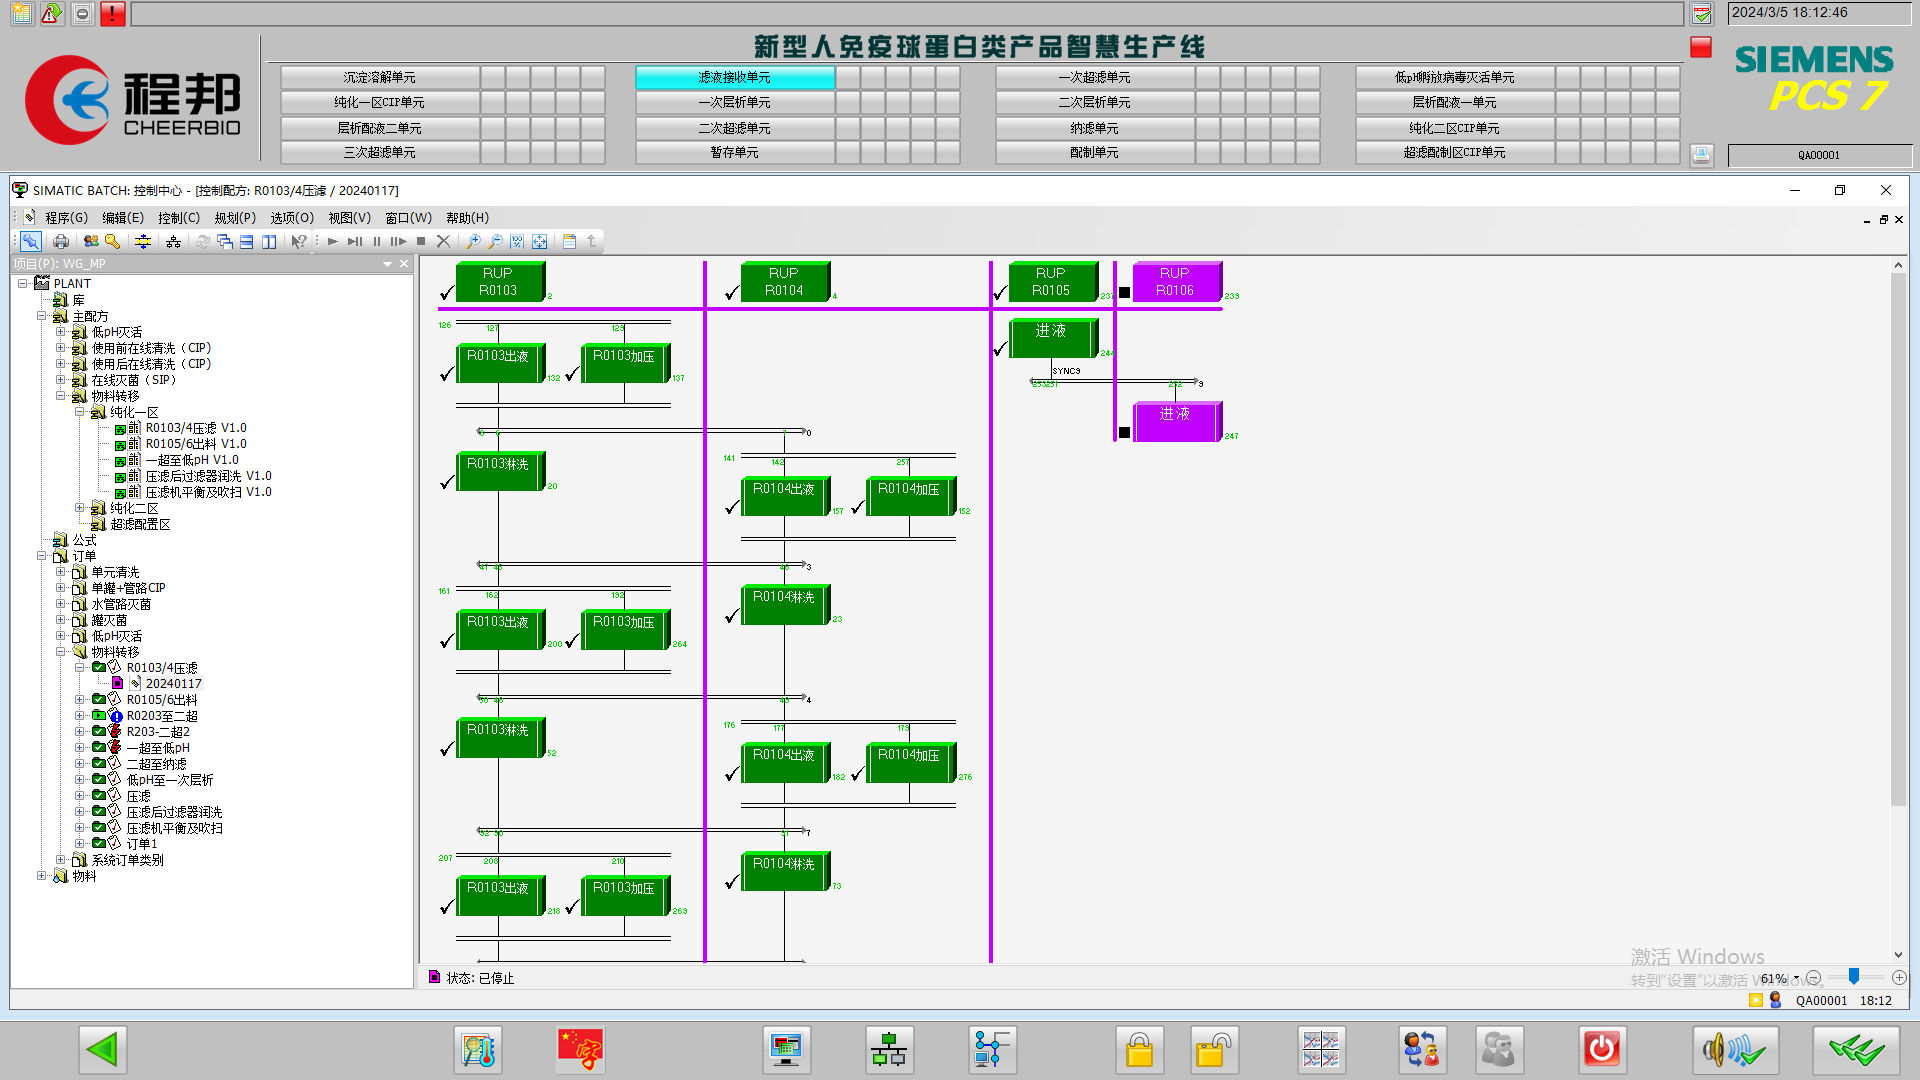Open the 视图(V) menu

pos(349,218)
